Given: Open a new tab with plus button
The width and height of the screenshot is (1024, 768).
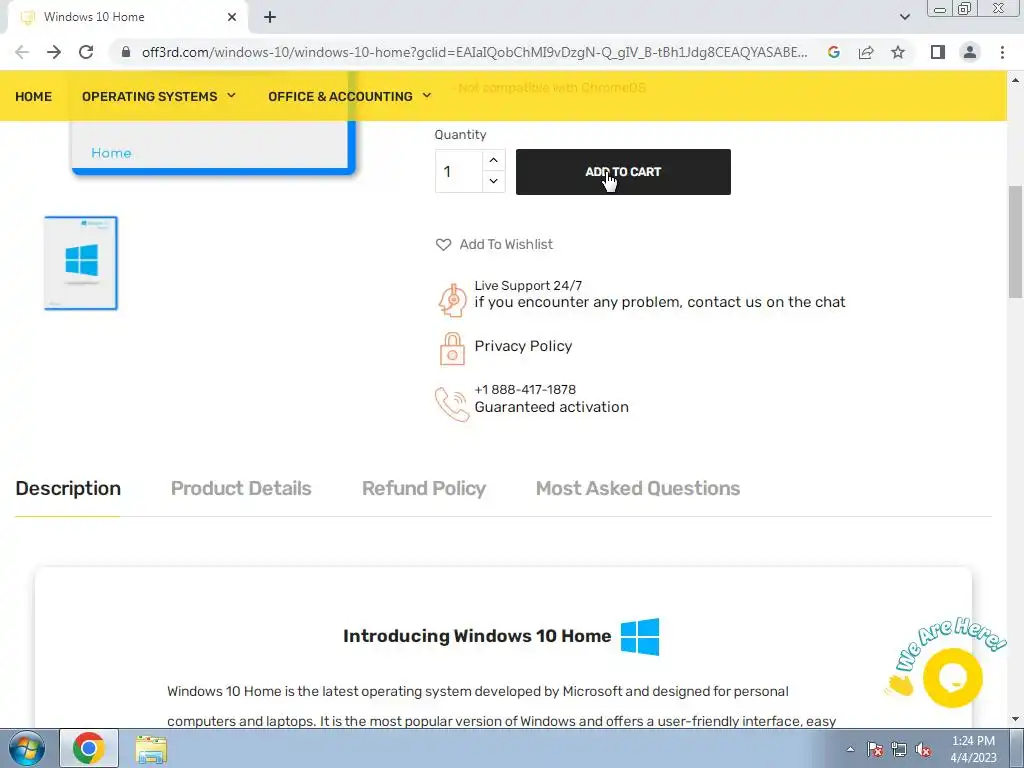Looking at the screenshot, I should point(270,17).
